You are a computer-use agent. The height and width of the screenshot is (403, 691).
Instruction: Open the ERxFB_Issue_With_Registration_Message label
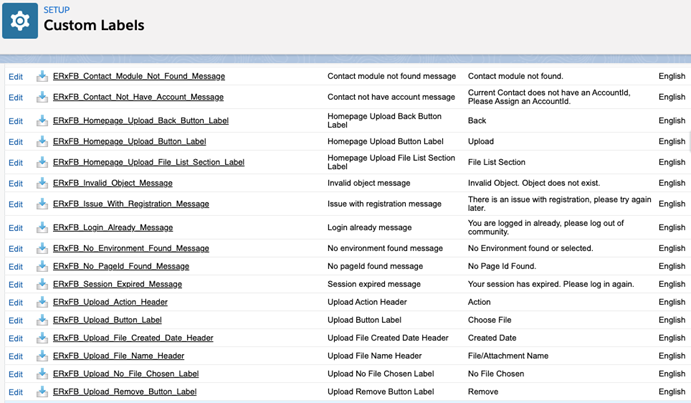point(130,204)
